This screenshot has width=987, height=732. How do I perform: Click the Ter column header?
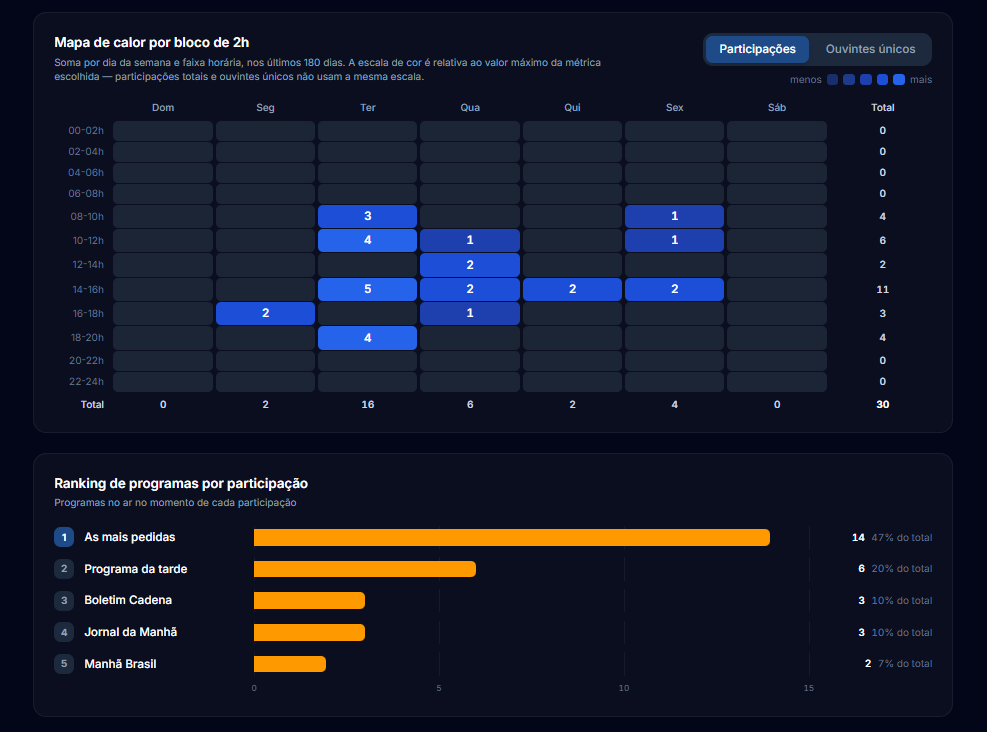pos(368,108)
